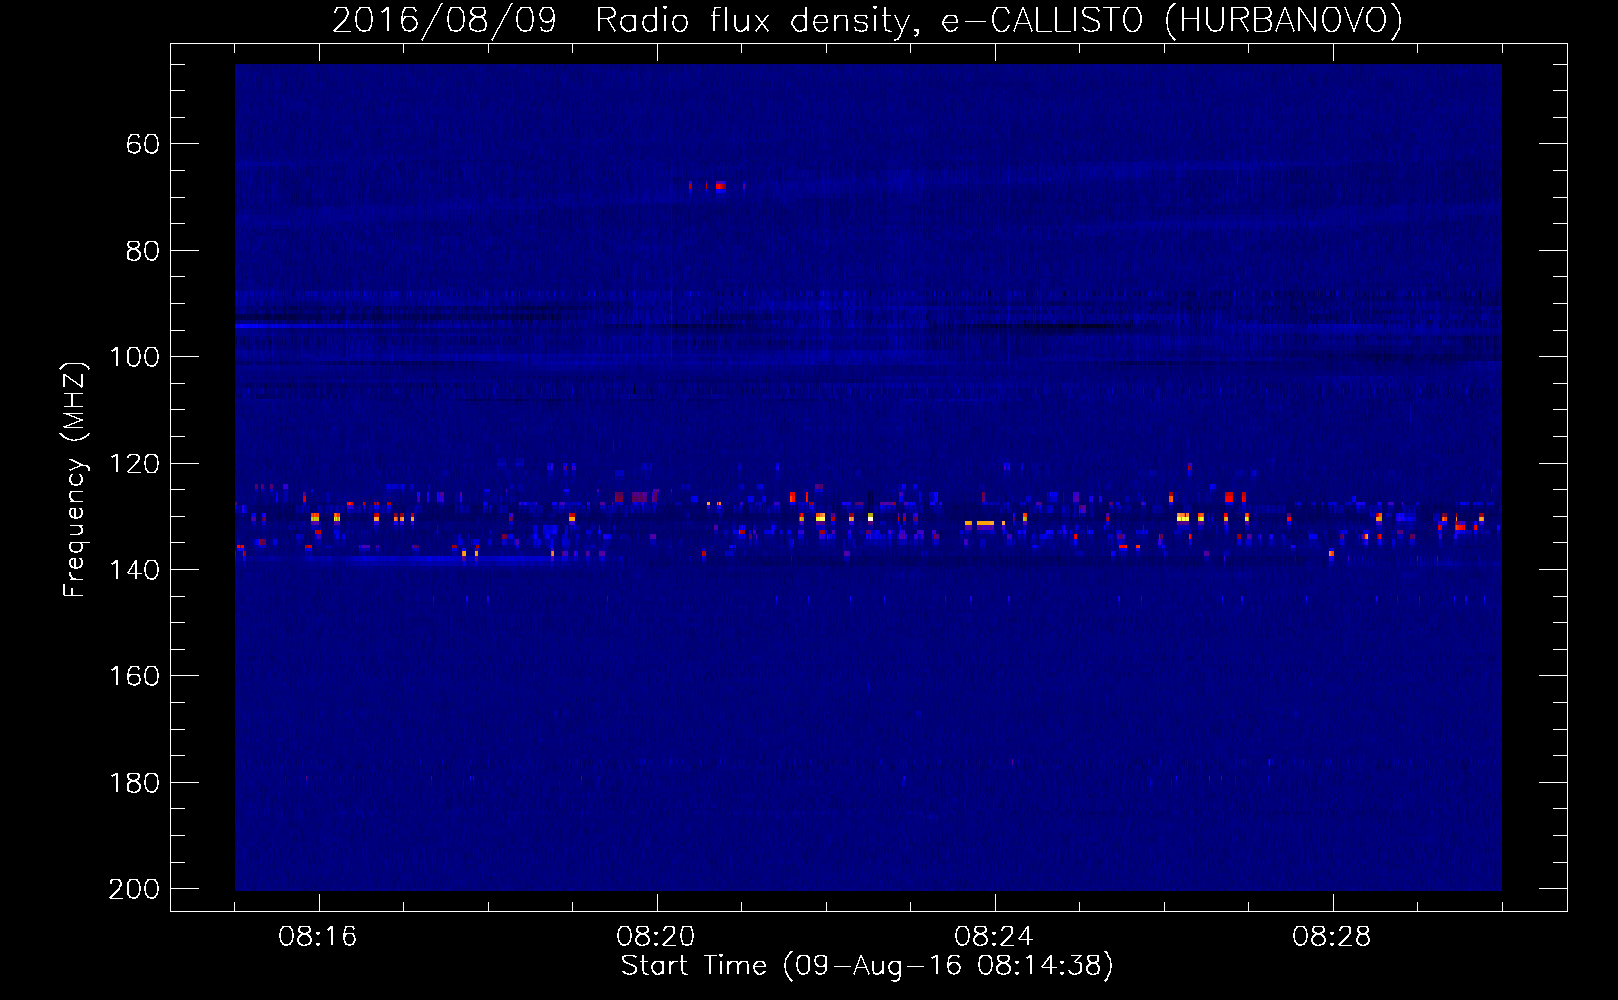Screen dimensions: 1618x1000
Task: Click the plot title "Radio flux density, e-CALLISTO (HURBANOVO)"
Action: [x=998, y=20]
